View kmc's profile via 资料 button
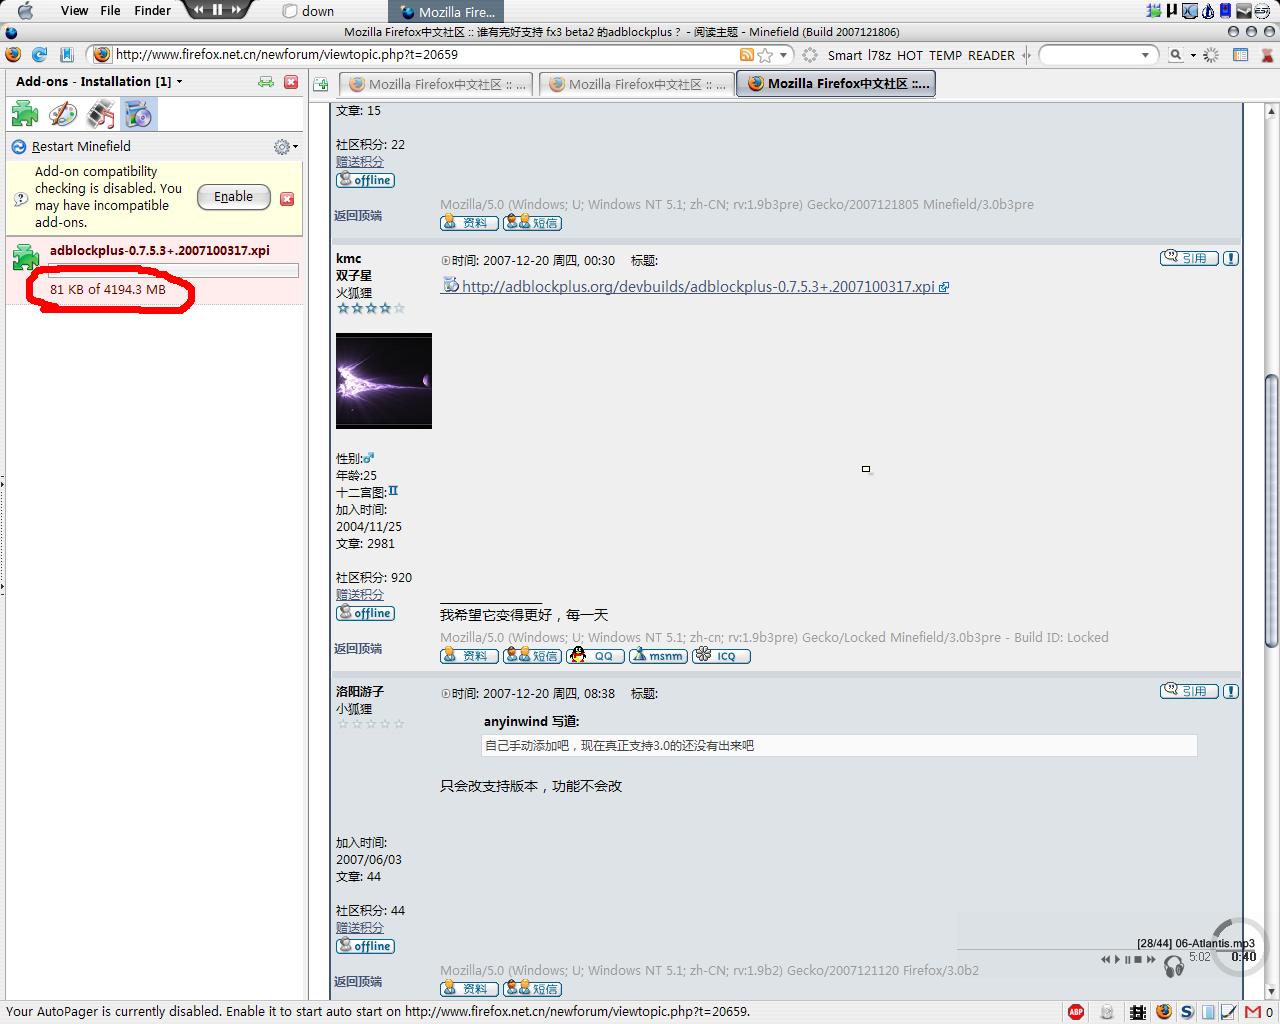Screen dimensions: 1280x1024 tap(469, 656)
